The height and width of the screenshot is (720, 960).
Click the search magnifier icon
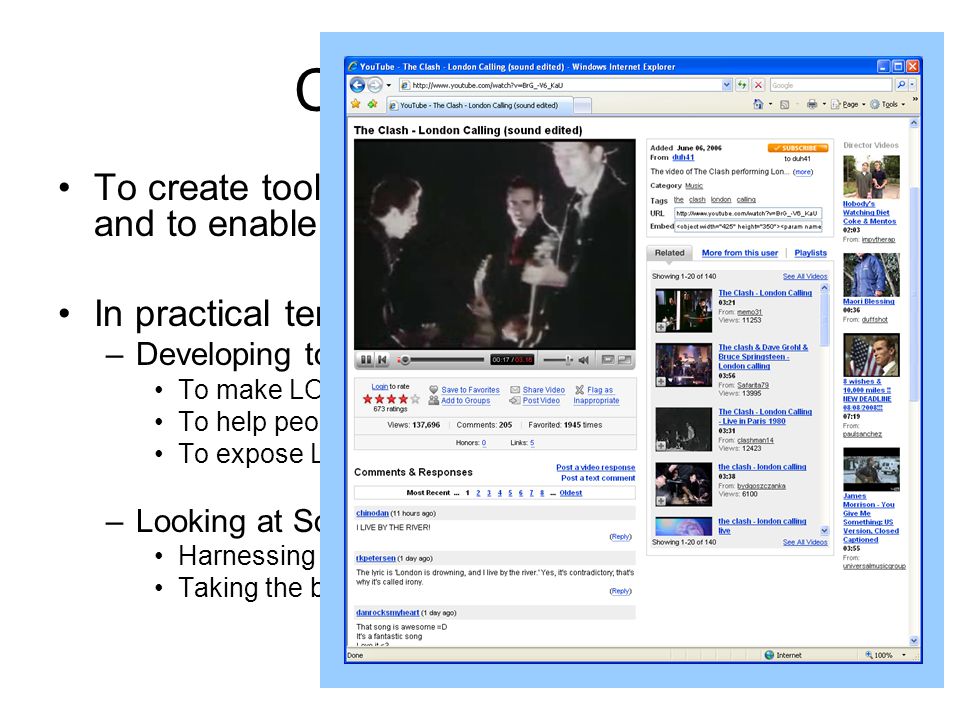click(x=901, y=85)
